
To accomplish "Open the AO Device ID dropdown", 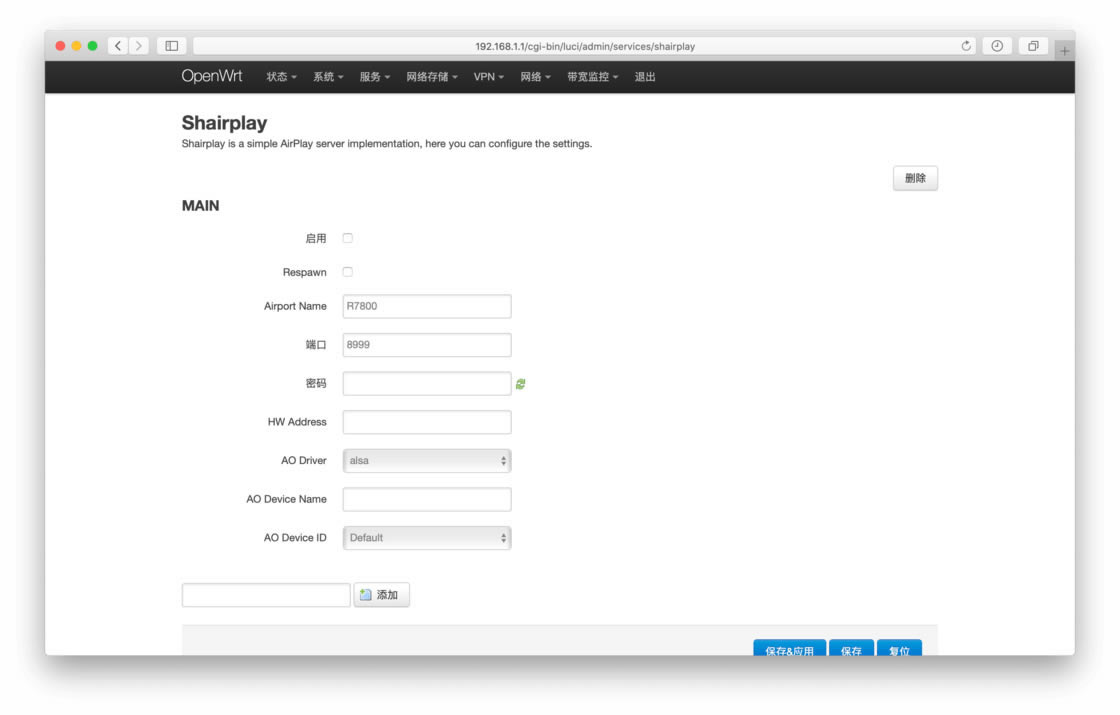I will (427, 537).
